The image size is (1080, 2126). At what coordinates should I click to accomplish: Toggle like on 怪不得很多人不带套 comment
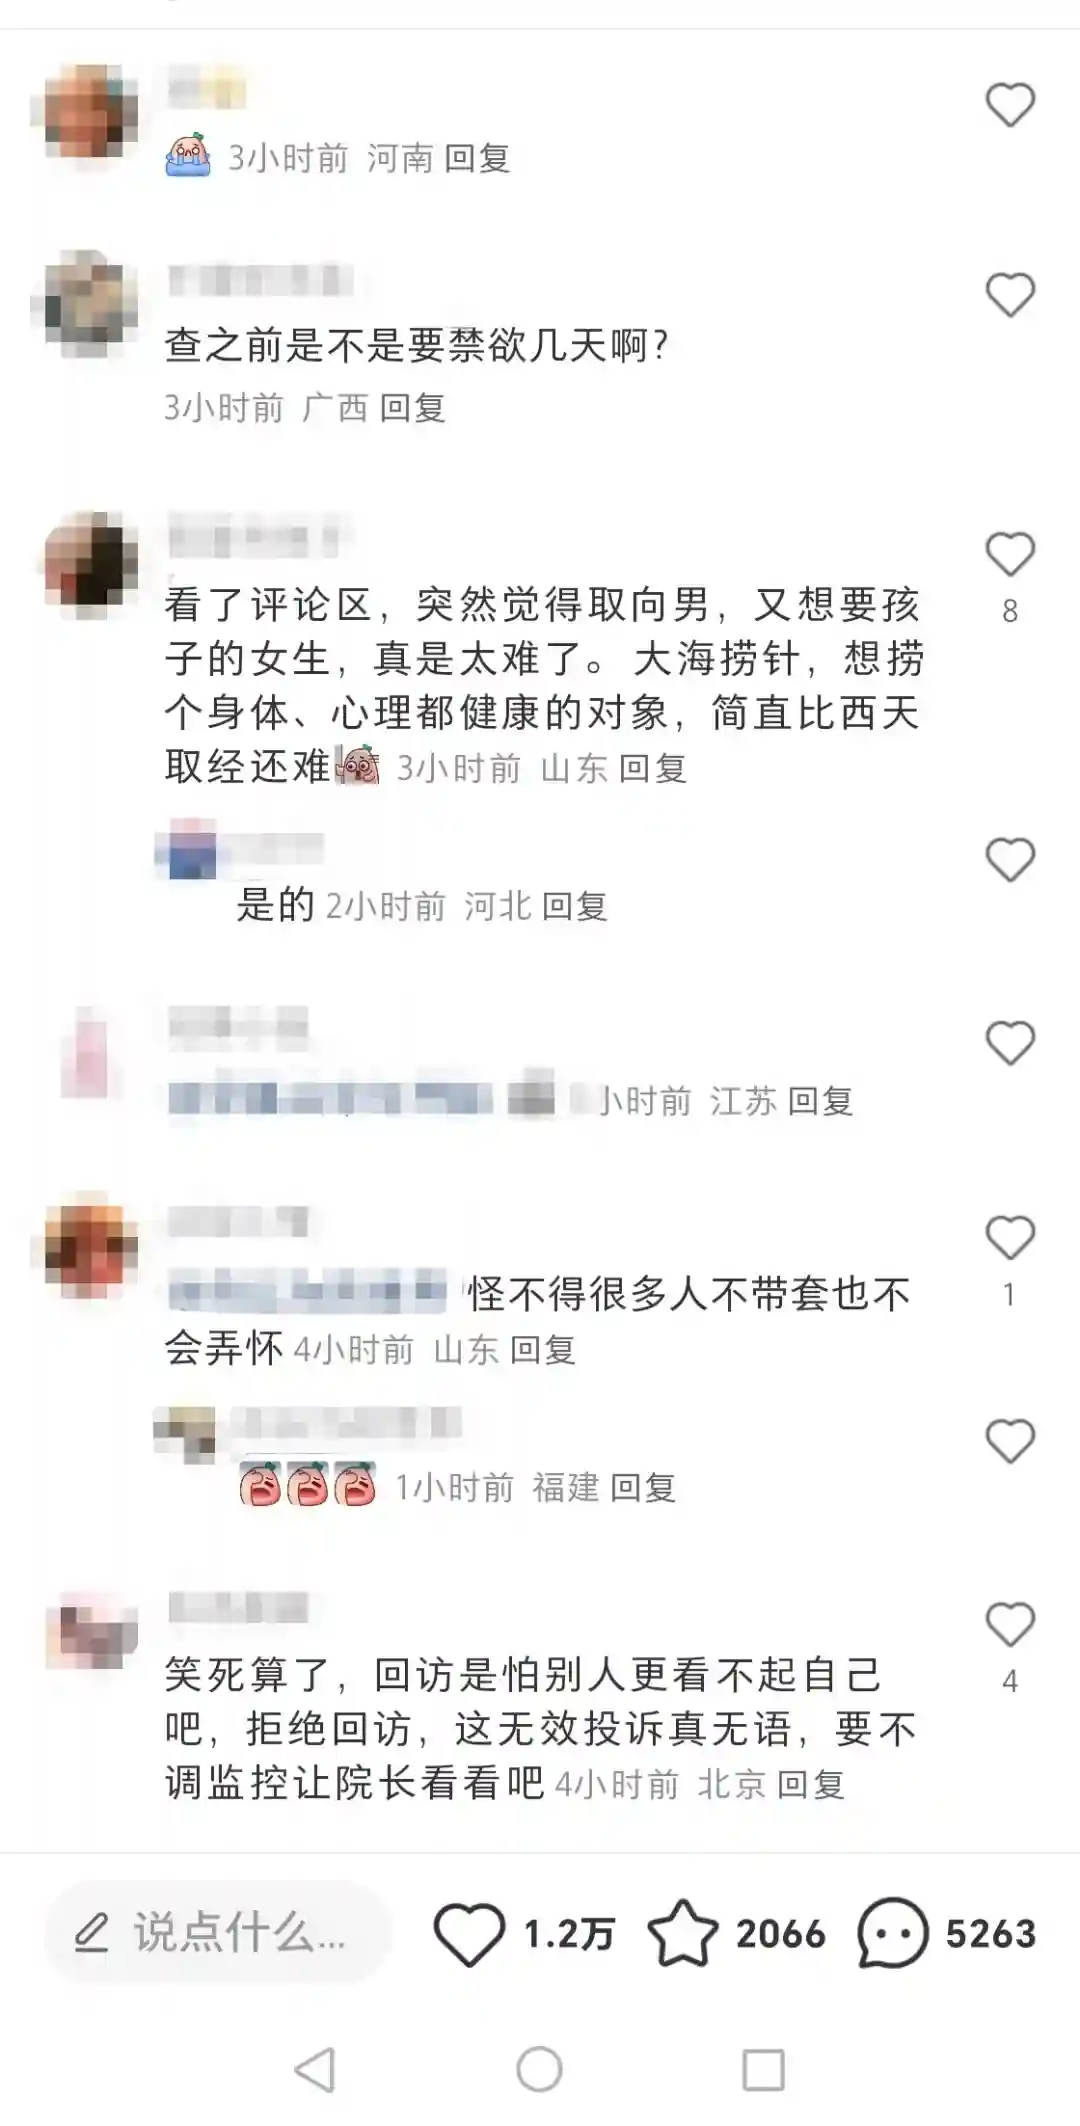(1010, 1238)
